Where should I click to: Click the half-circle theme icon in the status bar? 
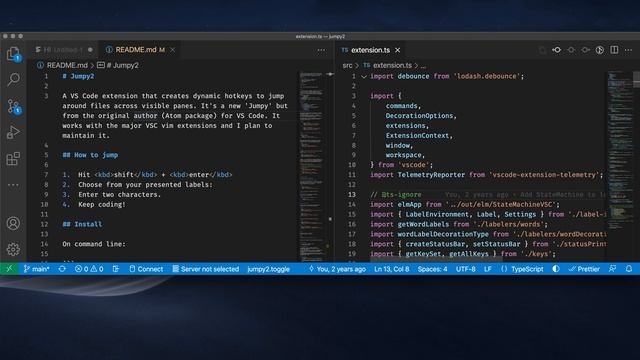click(556, 269)
